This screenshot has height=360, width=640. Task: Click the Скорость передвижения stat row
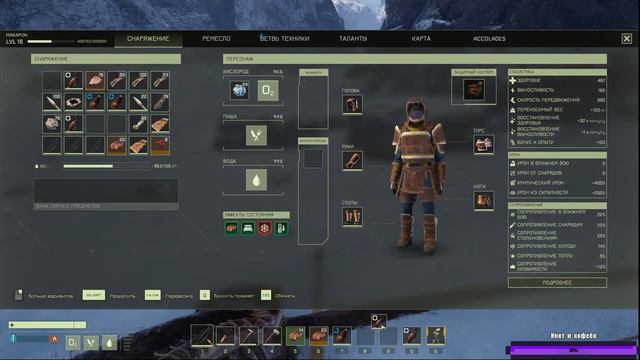(x=557, y=100)
